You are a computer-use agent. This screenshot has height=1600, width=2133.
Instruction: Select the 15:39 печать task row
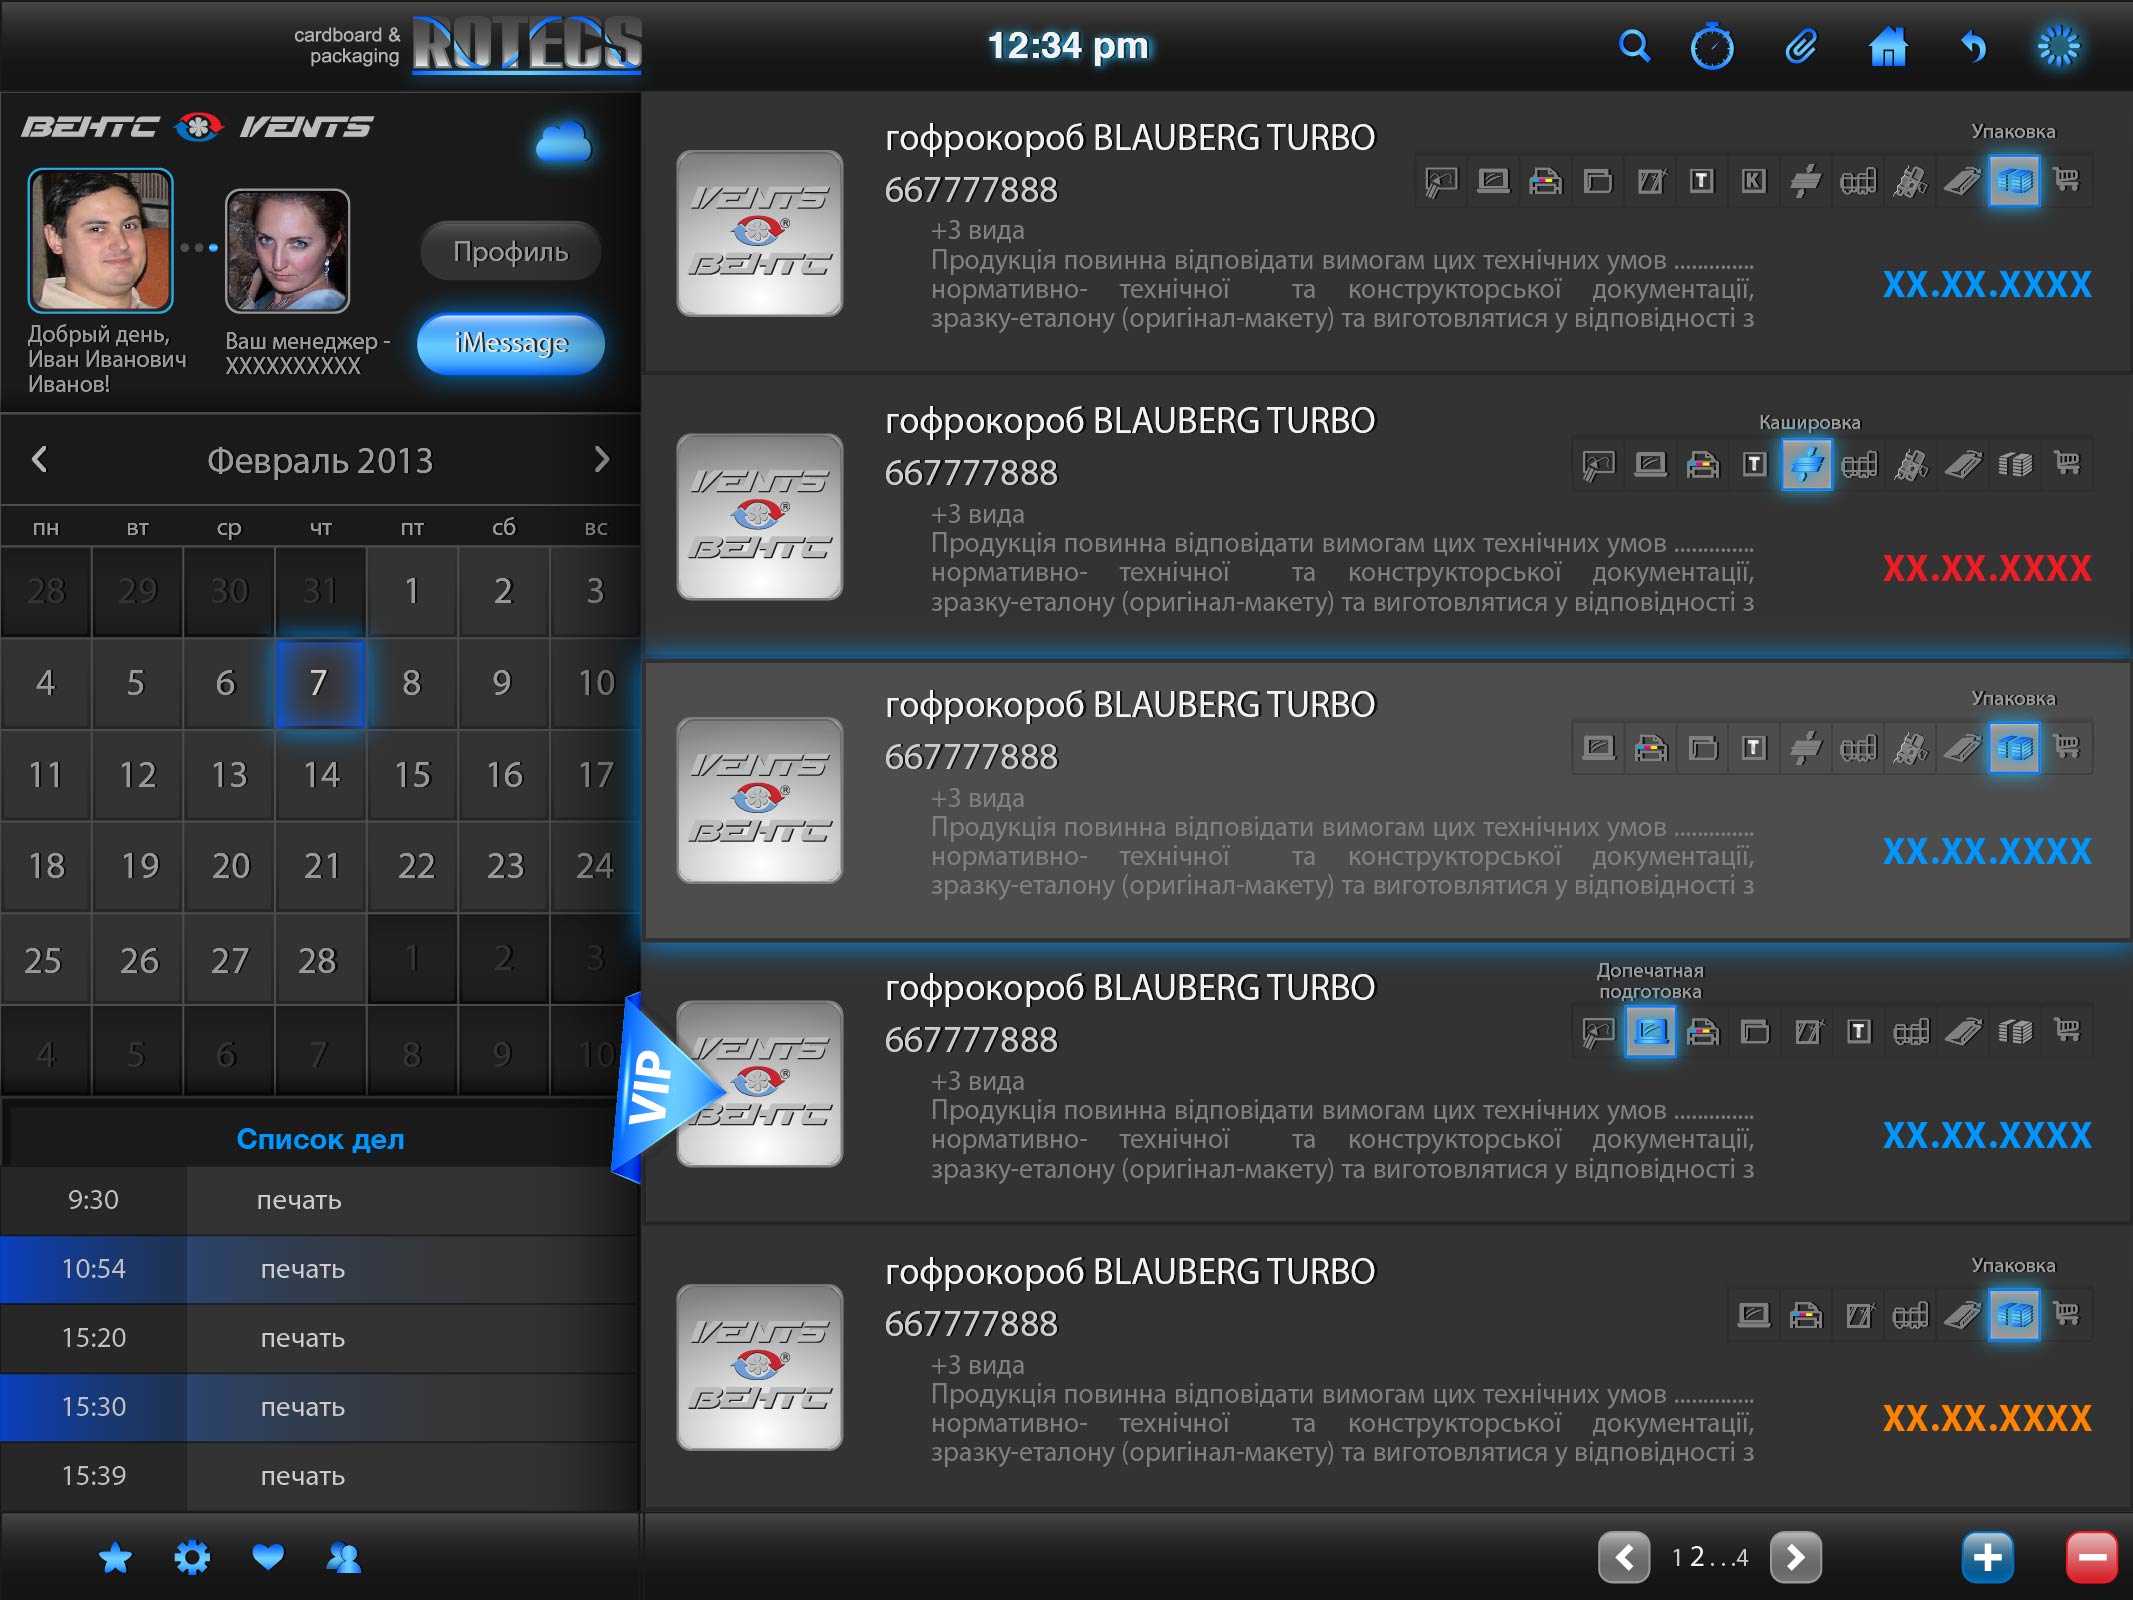click(320, 1476)
